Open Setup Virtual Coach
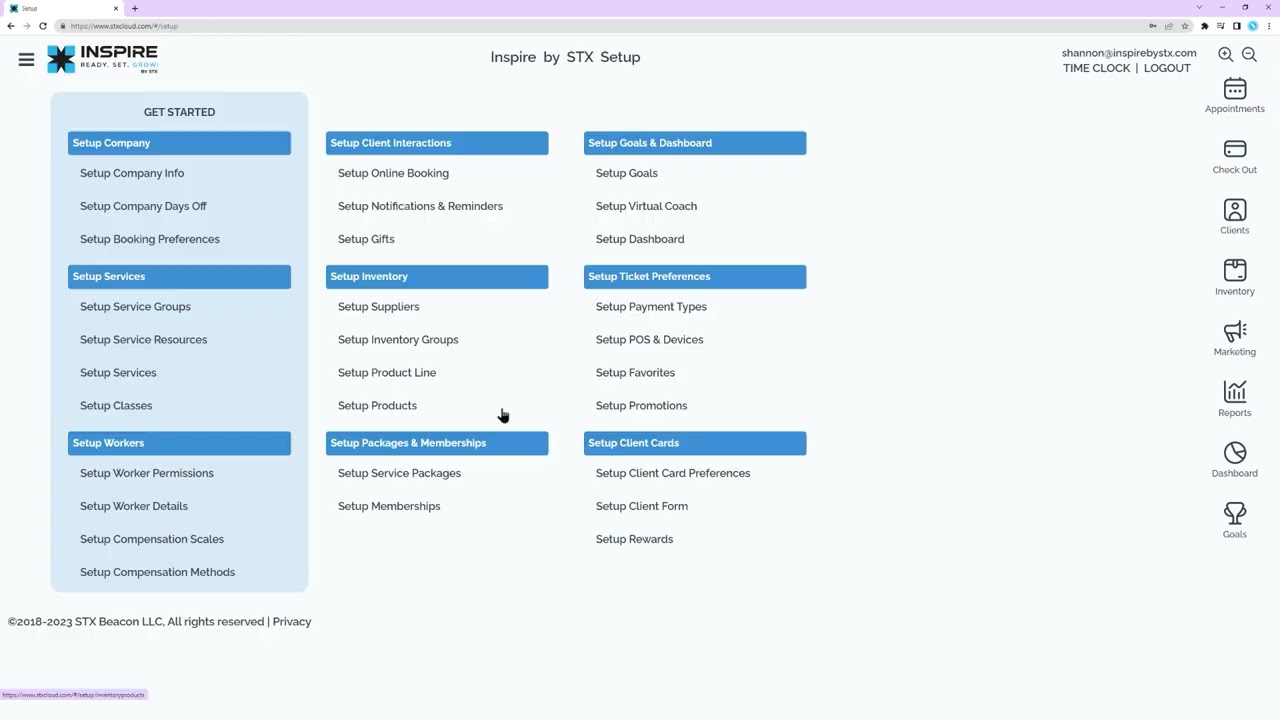Viewport: 1280px width, 720px height. (646, 206)
